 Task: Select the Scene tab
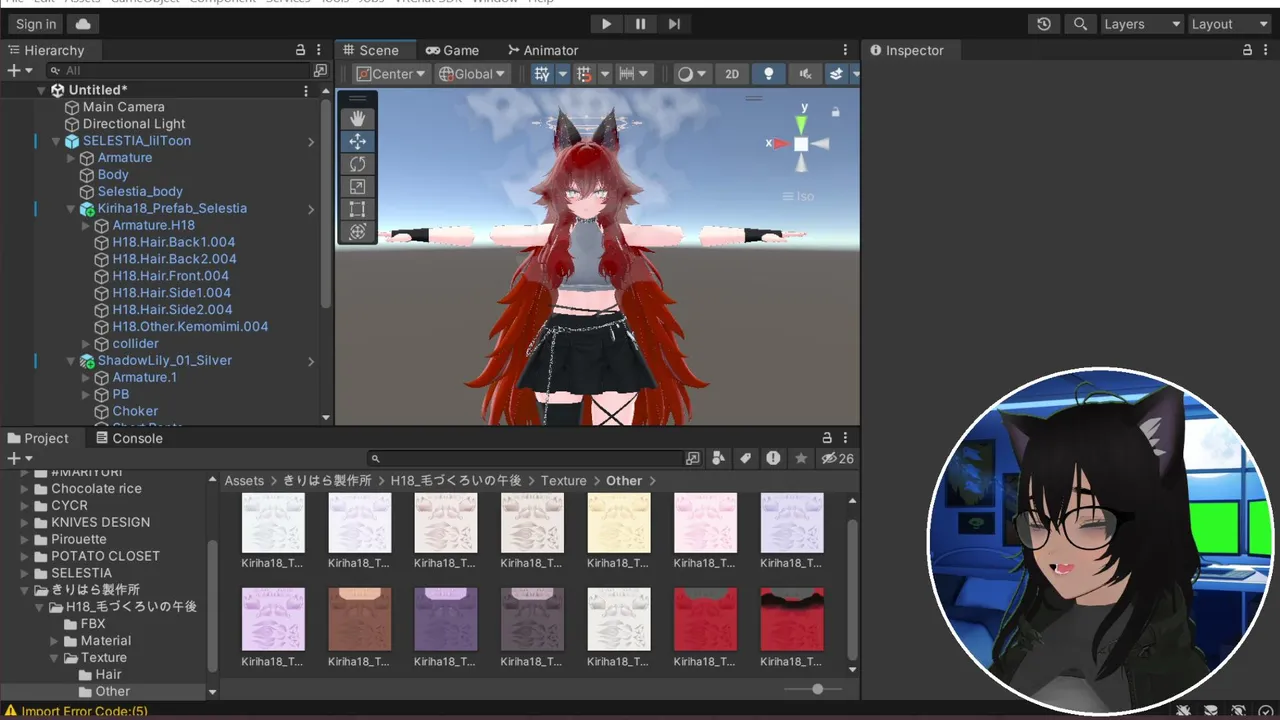pos(371,50)
